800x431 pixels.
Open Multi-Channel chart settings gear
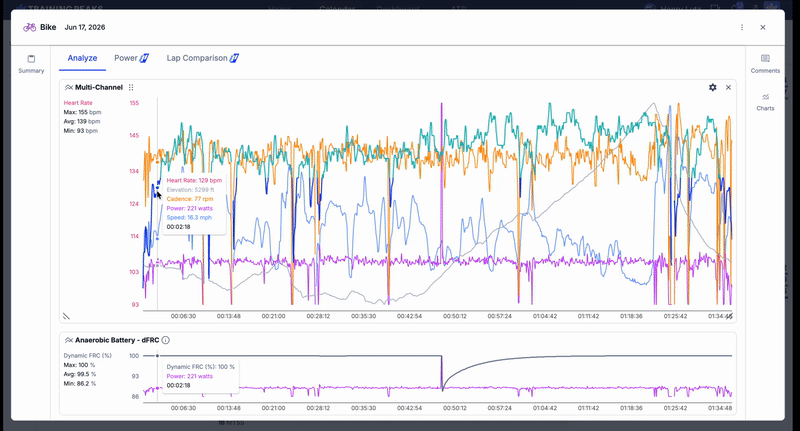[x=712, y=87]
